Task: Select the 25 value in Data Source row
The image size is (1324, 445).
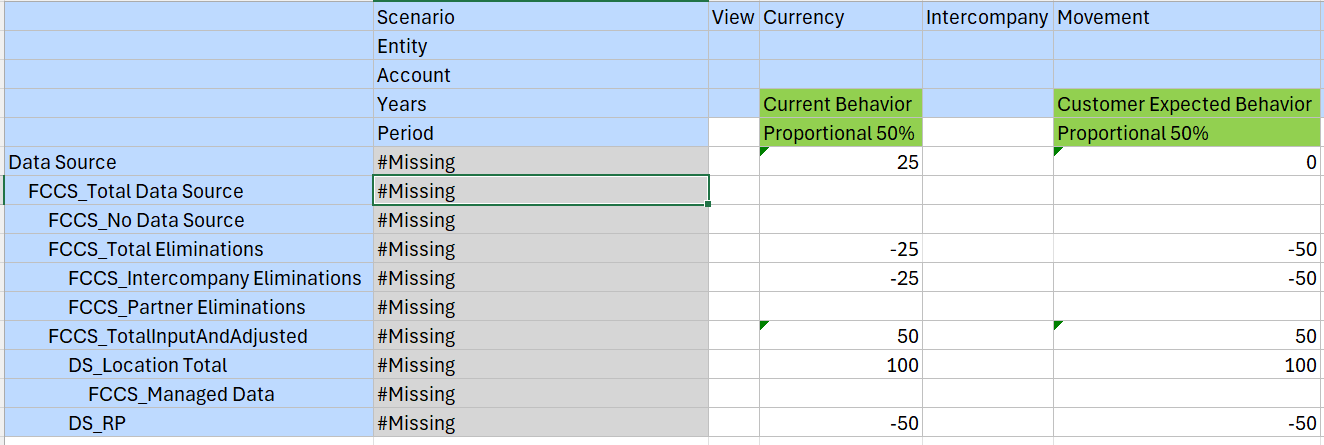Action: pyautogui.click(x=841, y=162)
